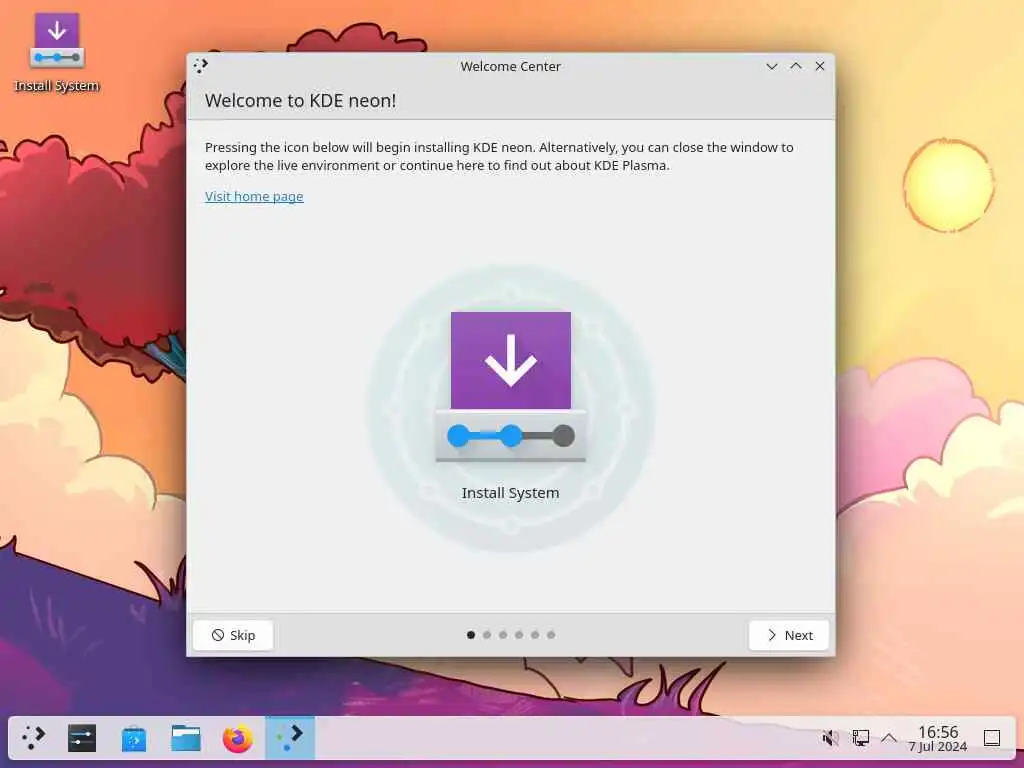Go to the Next welcome page
1024x768 pixels.
789,635
